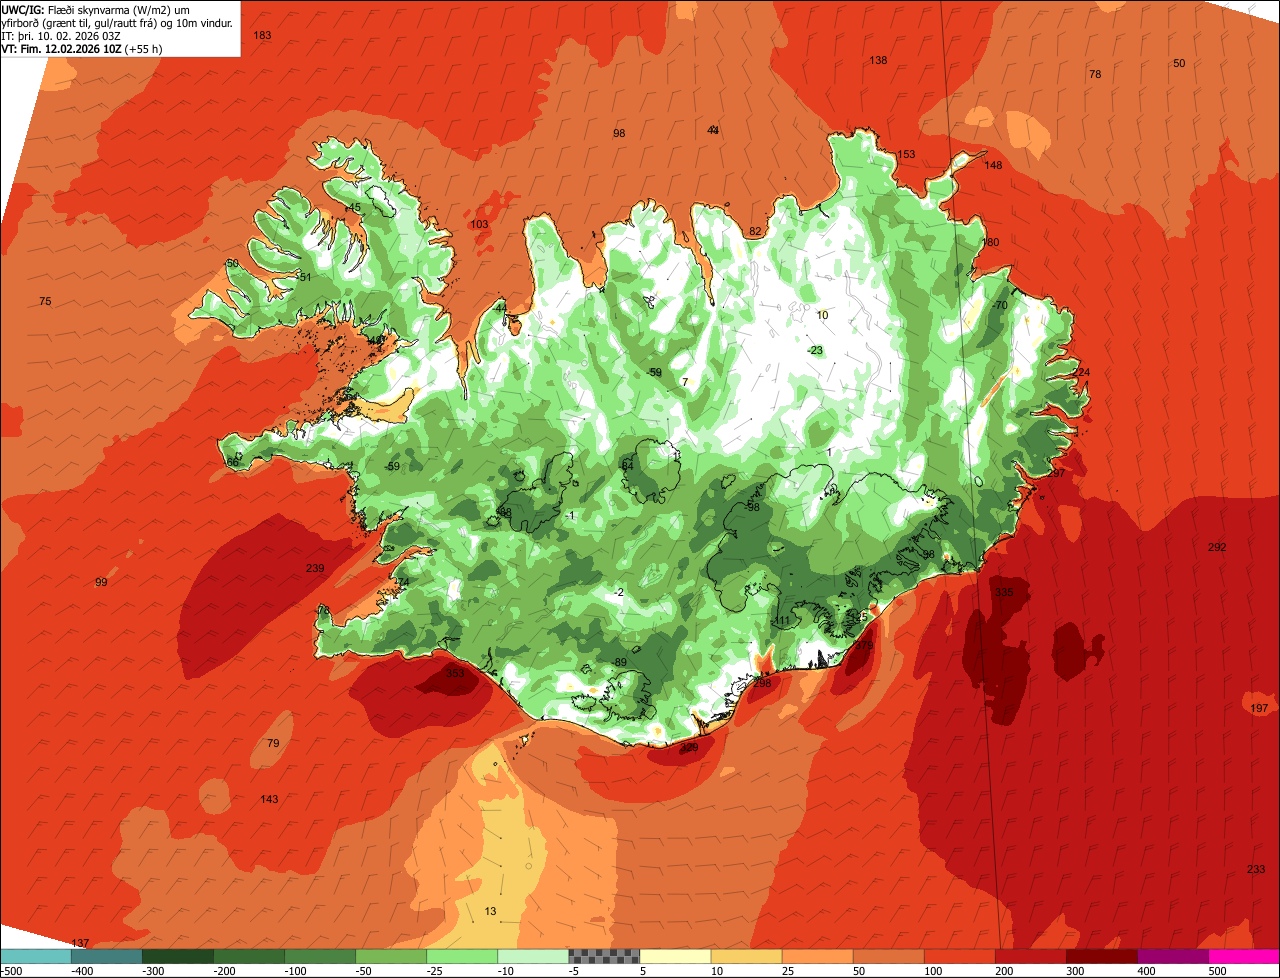Click the map value 111
Viewport: 1280px width, 978px height.
pyautogui.click(x=782, y=621)
